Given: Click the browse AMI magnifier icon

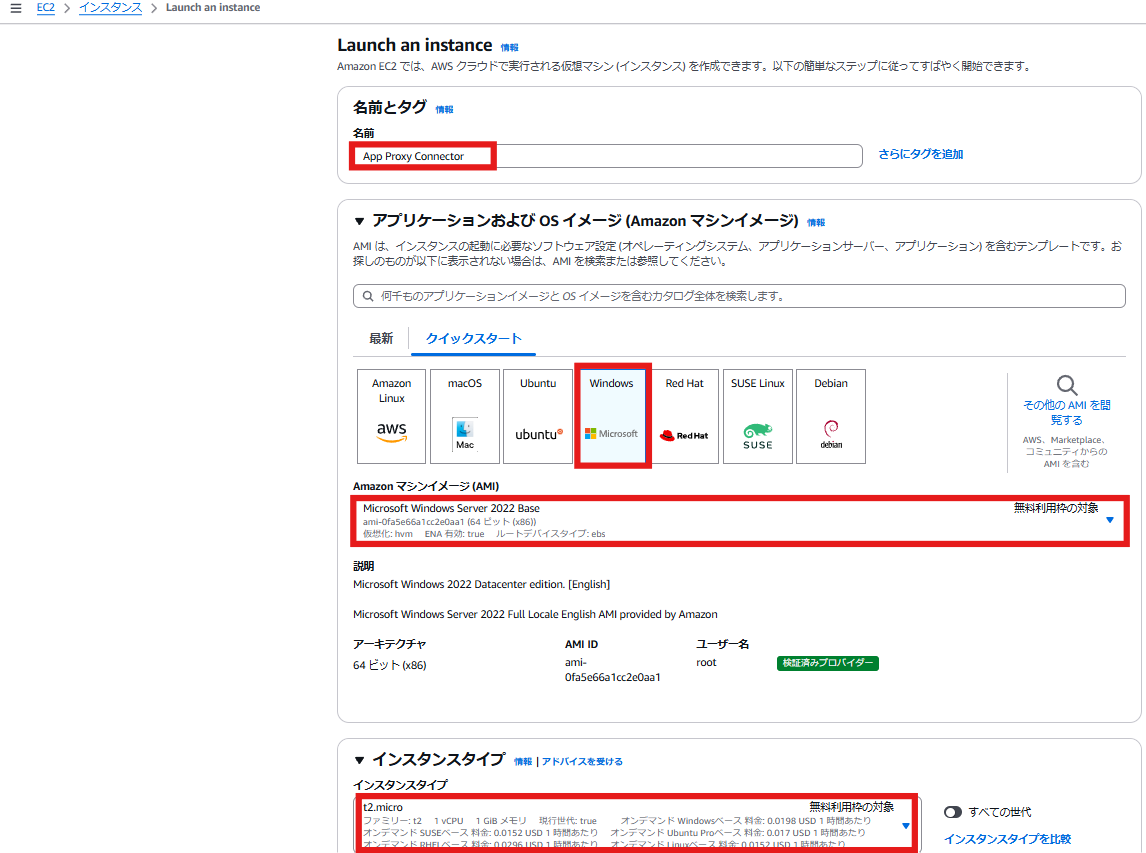Looking at the screenshot, I should tap(1066, 385).
